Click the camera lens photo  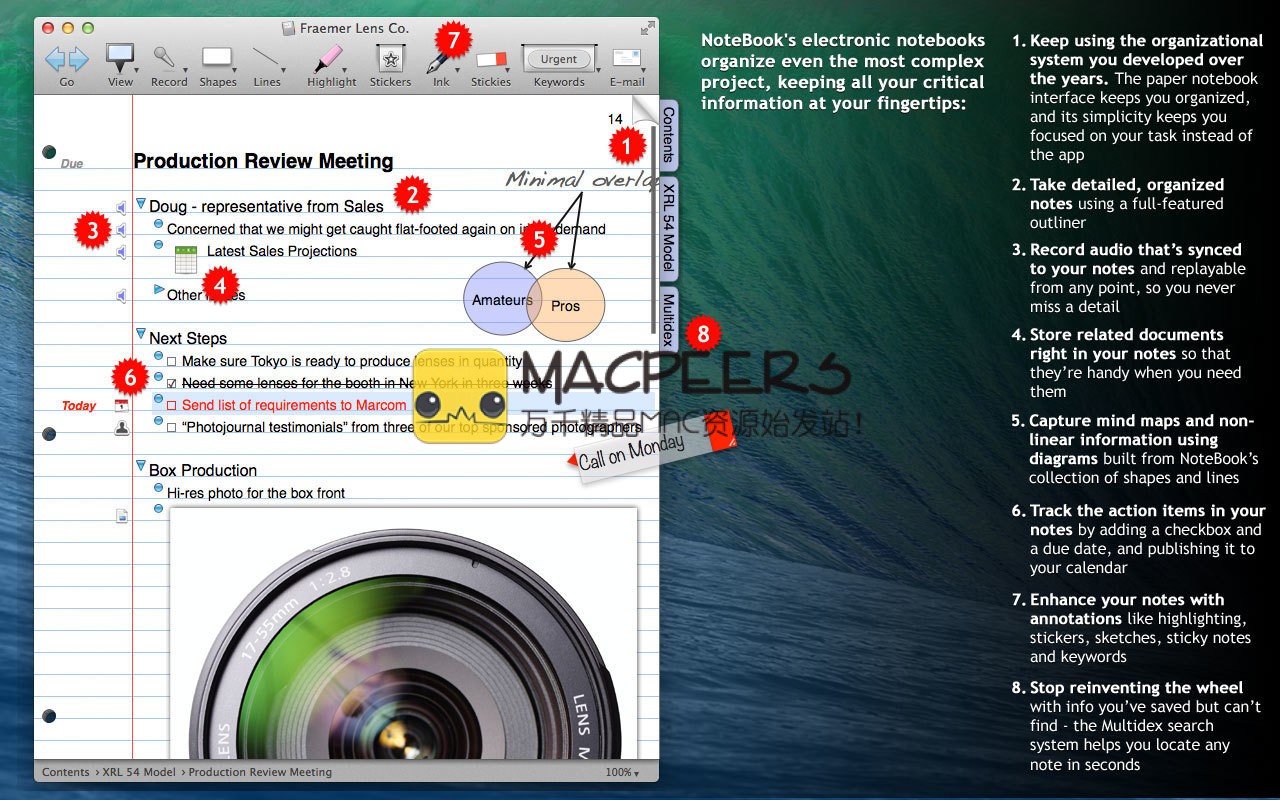point(403,640)
